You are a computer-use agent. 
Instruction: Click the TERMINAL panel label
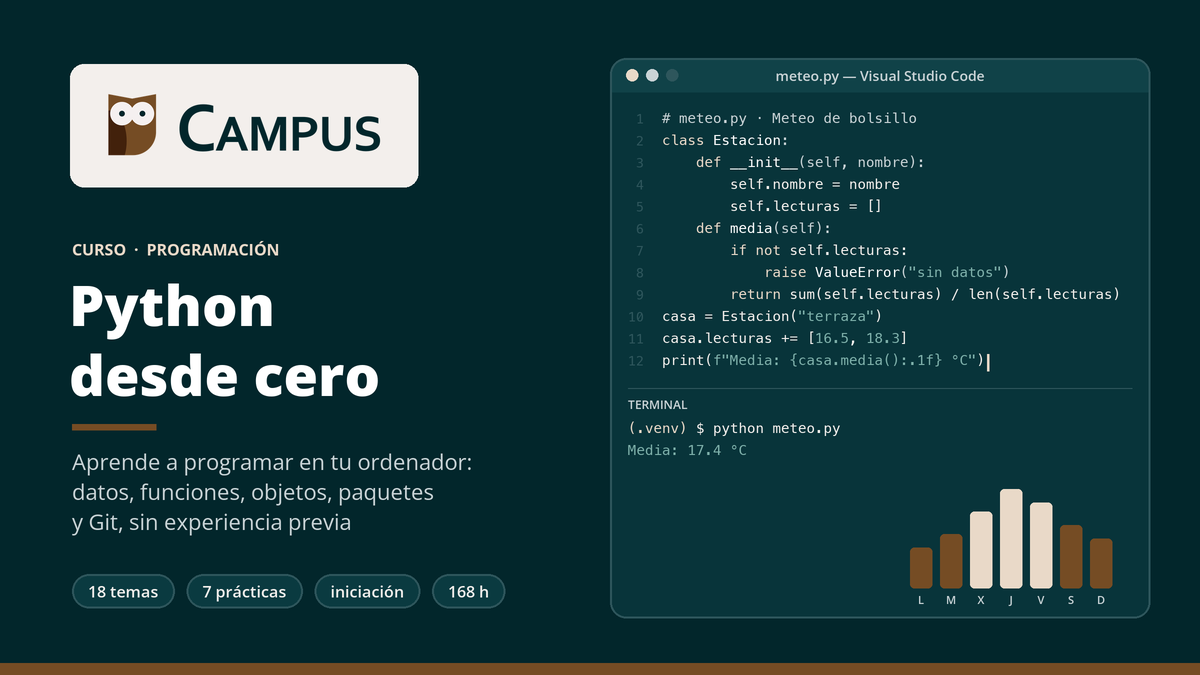pos(657,405)
